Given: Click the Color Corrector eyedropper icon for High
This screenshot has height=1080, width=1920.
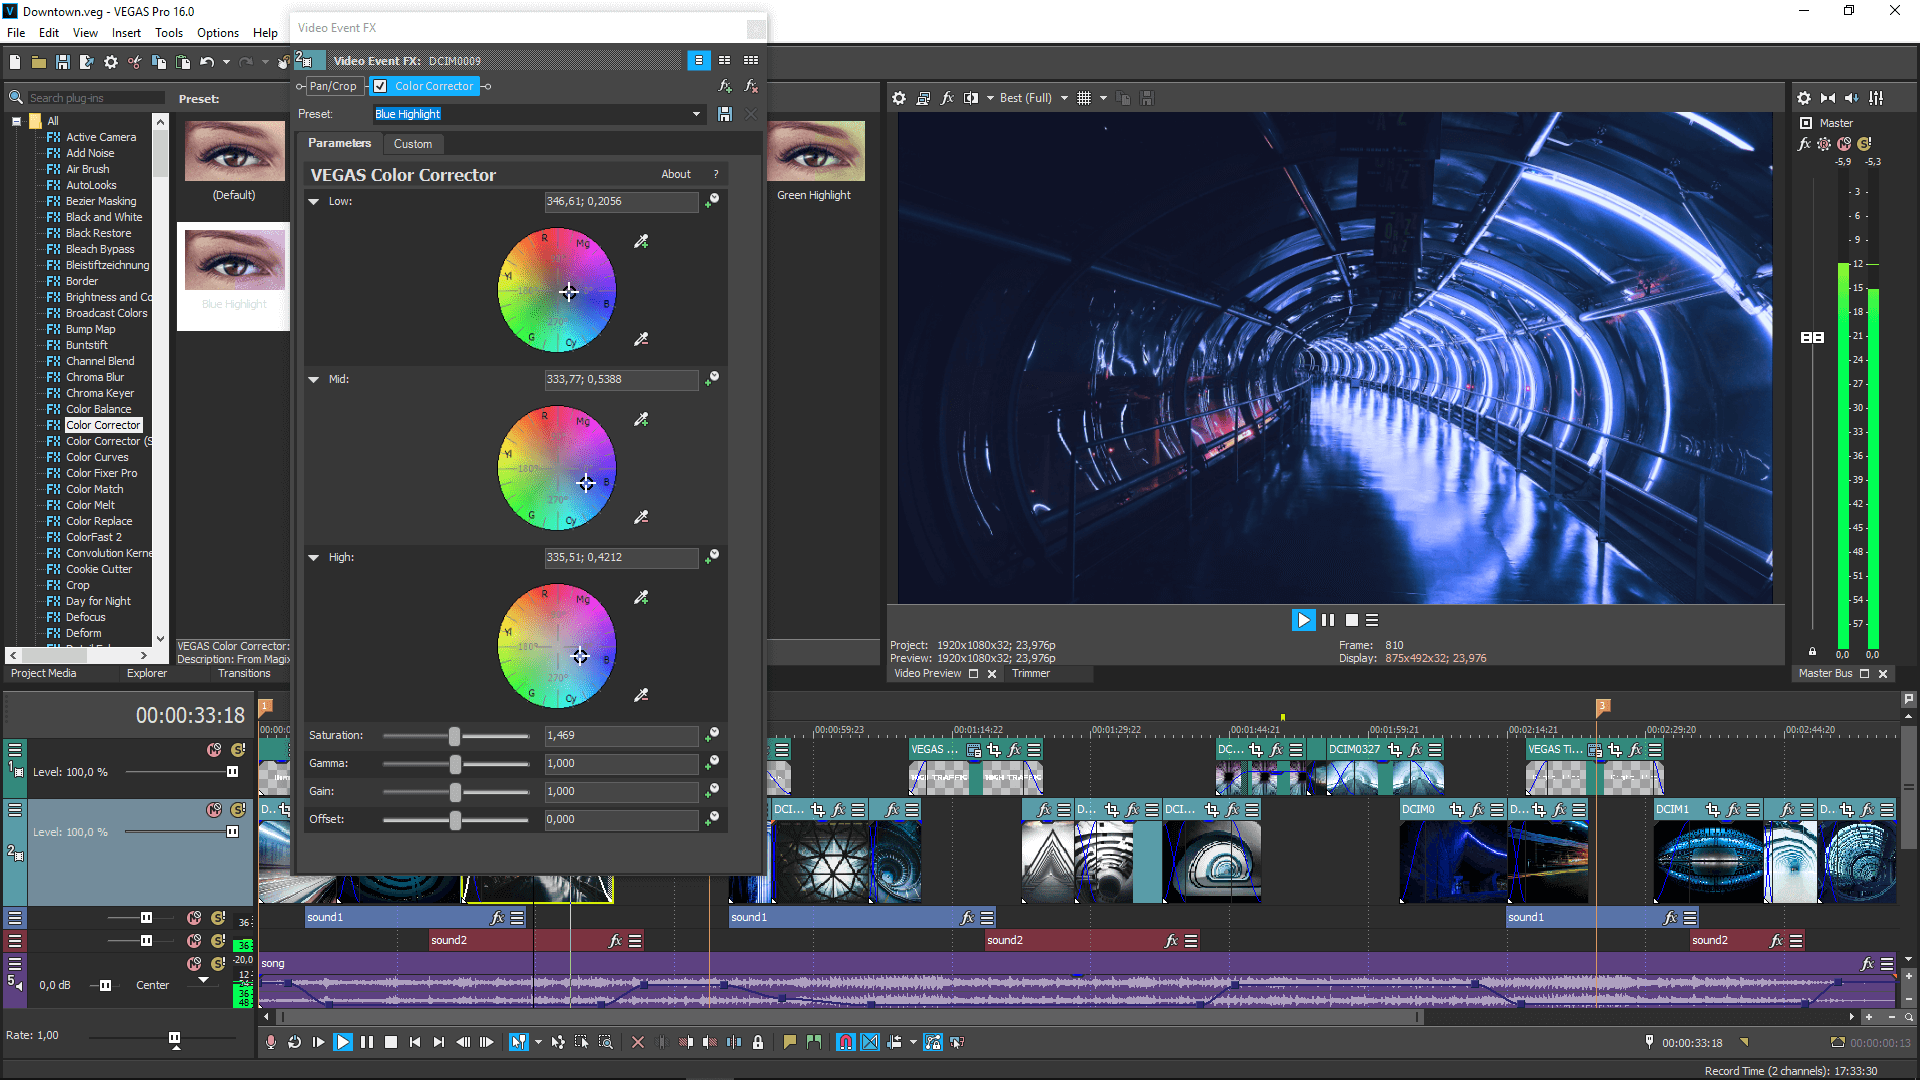Looking at the screenshot, I should (x=641, y=597).
